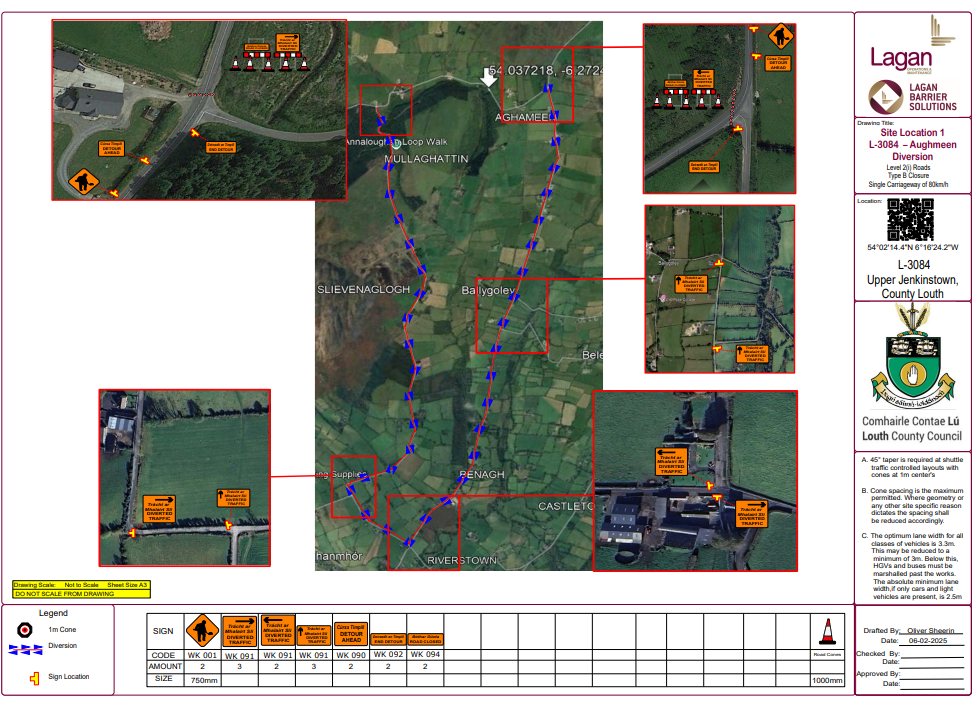
Task: Click the WK 090 Detour Ahead sign in the table
Action: click(x=351, y=631)
